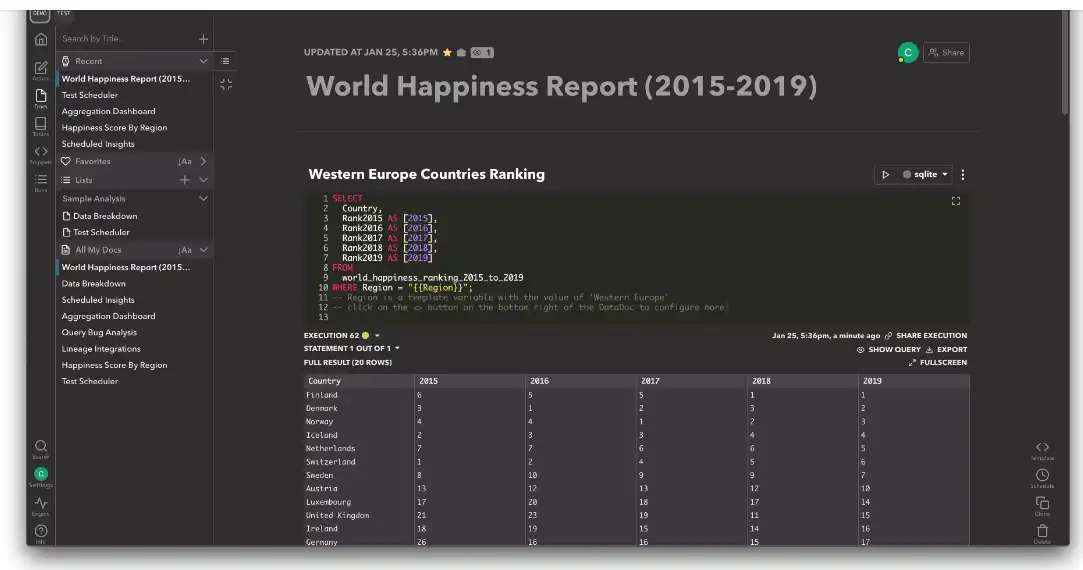The image size is (1083, 570).
Task: Switch to the DEMO environment tab
Action: tap(39, 15)
